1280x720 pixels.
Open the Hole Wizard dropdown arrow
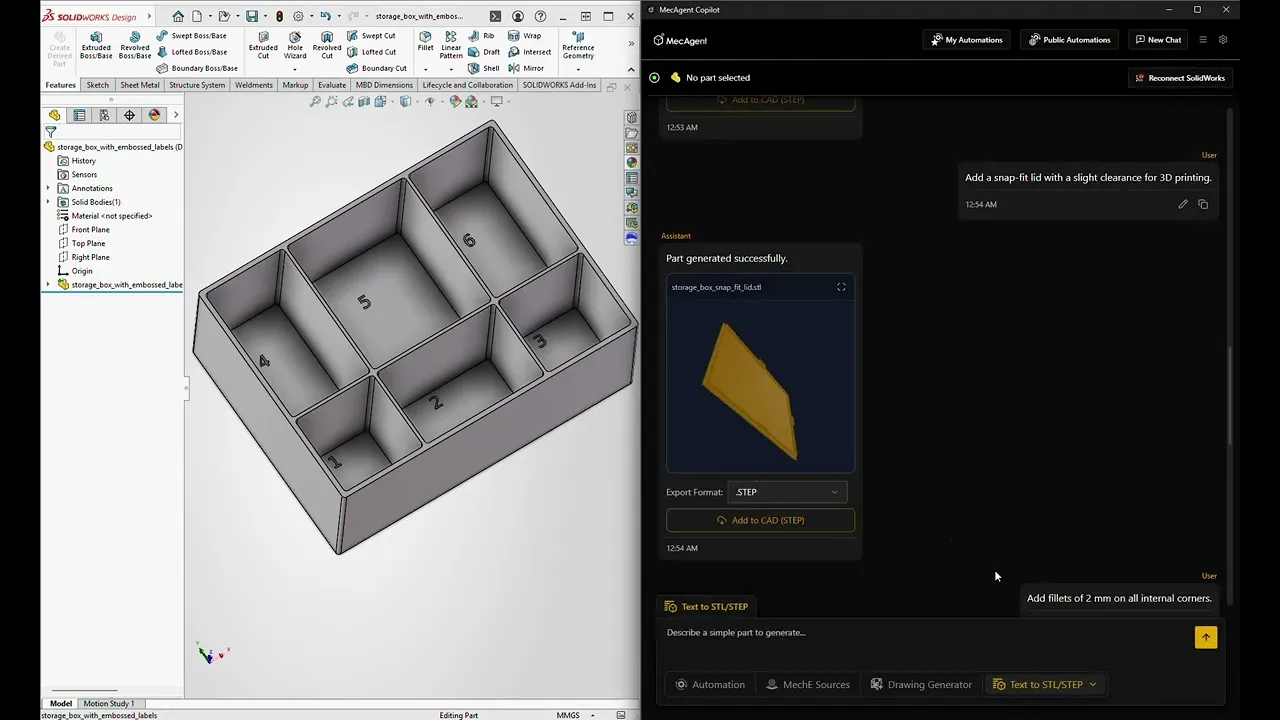pos(295,69)
